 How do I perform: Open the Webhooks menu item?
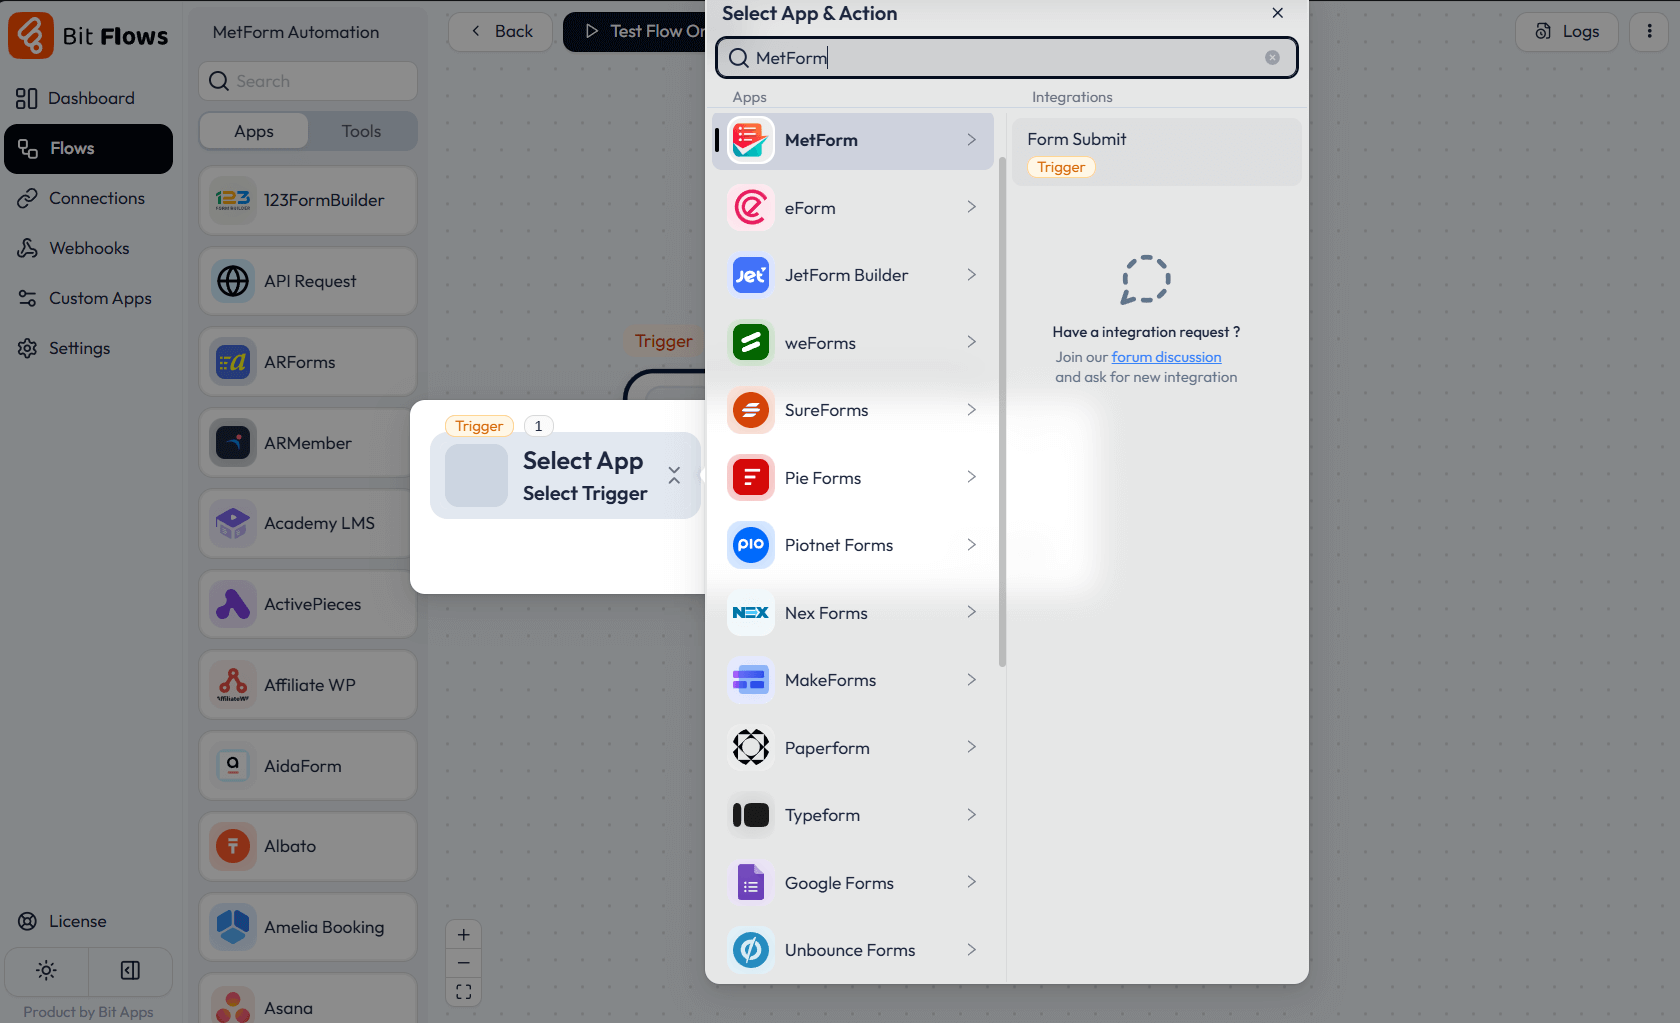(88, 248)
